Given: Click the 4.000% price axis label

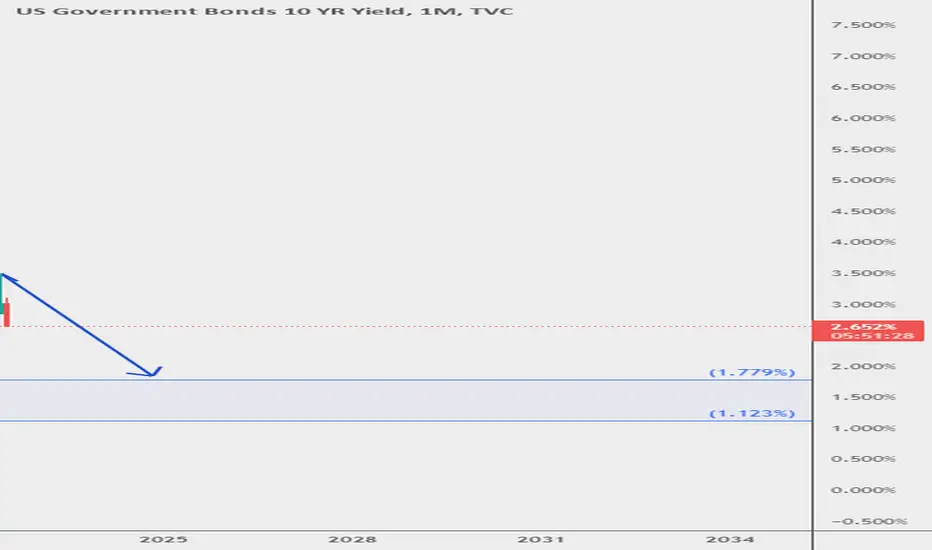Looking at the screenshot, I should click(863, 242).
